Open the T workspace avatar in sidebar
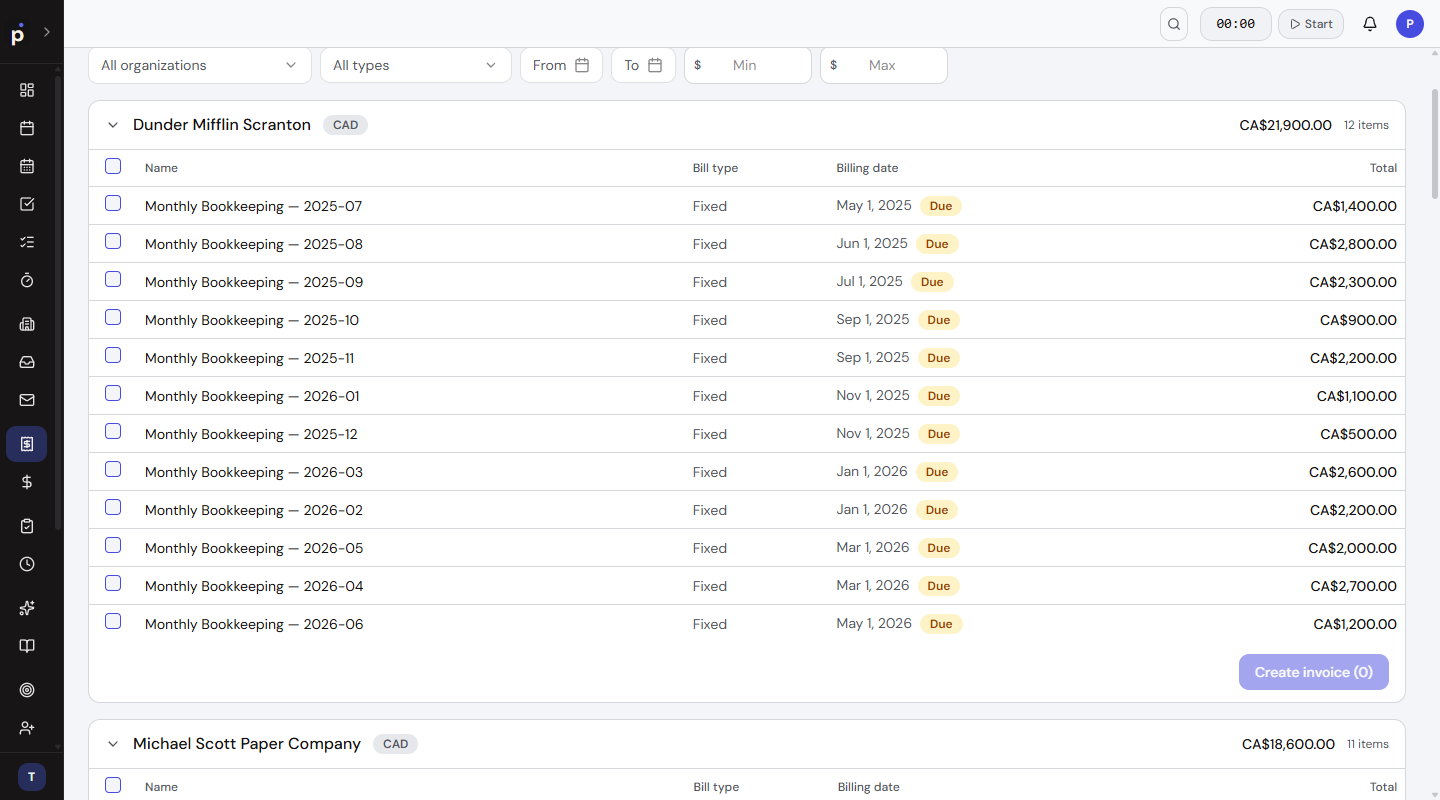 tap(31, 777)
